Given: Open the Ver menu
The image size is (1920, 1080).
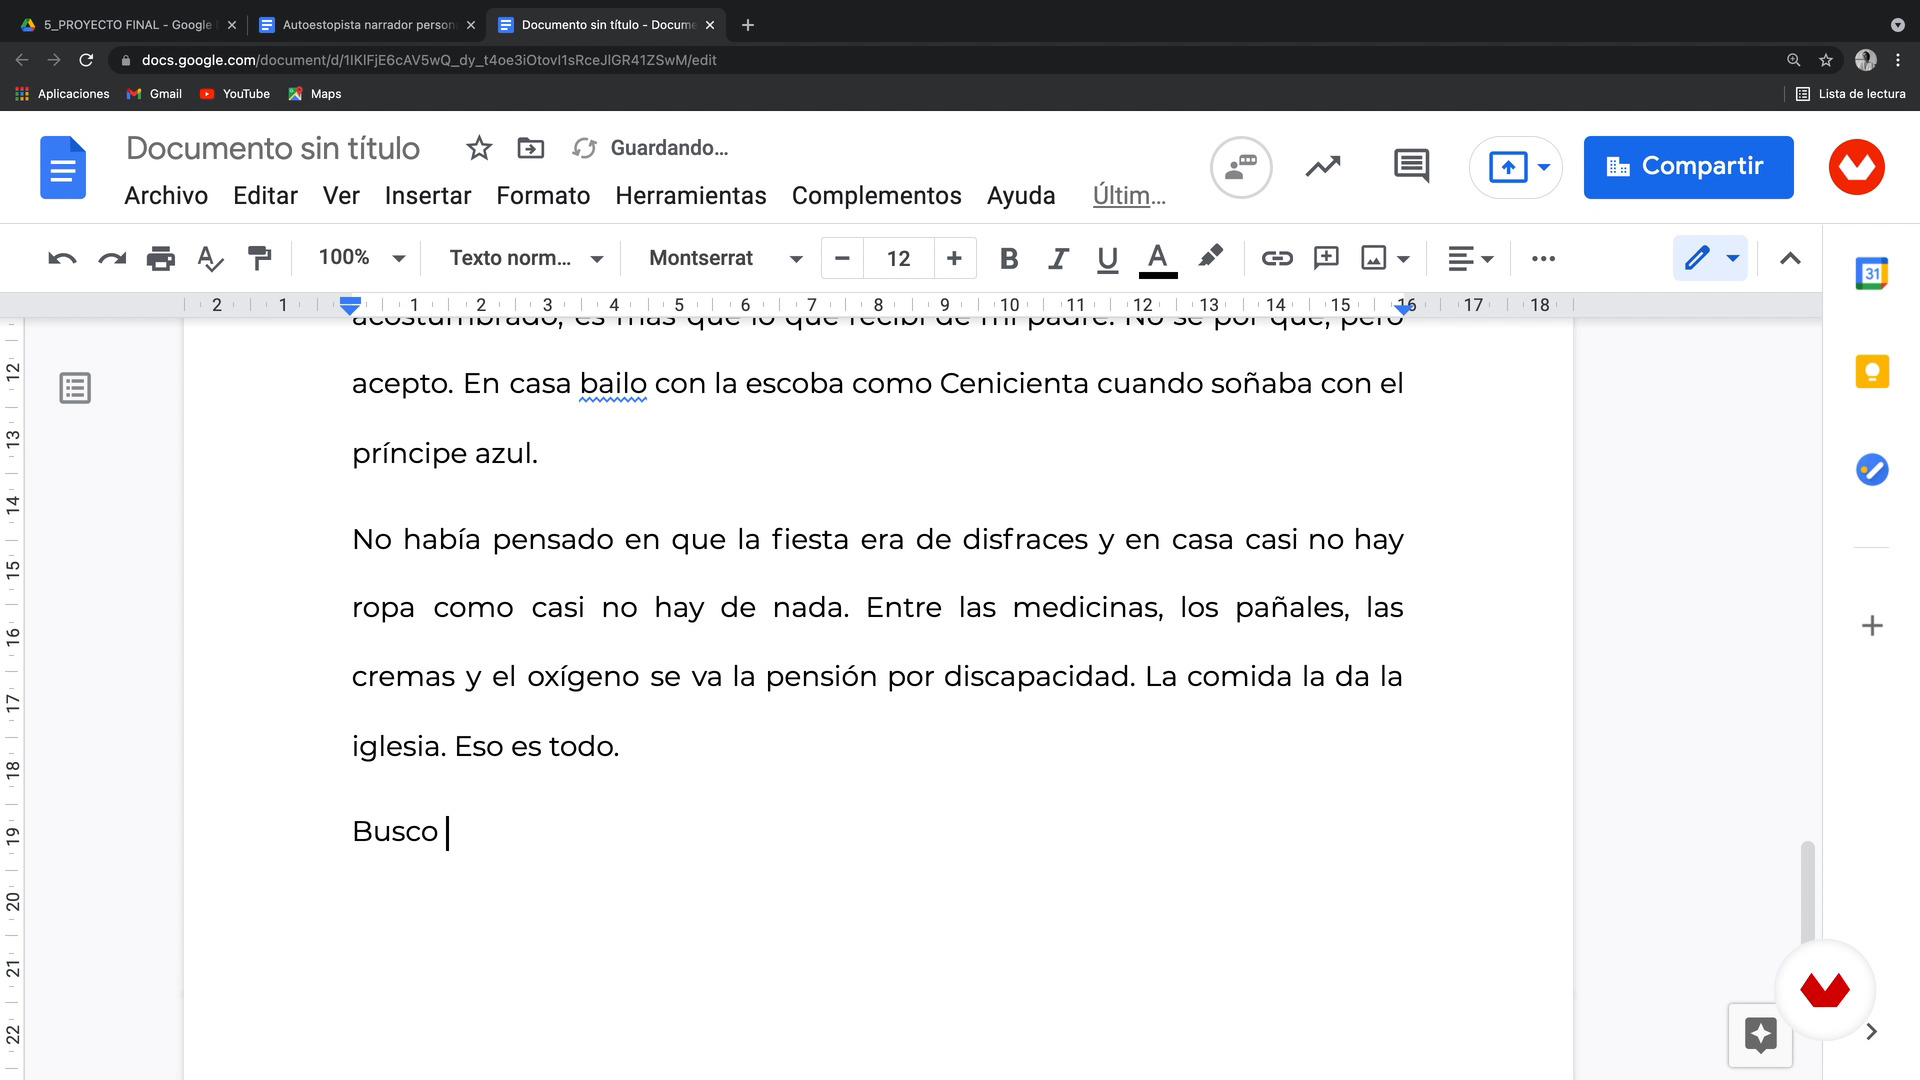Looking at the screenshot, I should 341,195.
